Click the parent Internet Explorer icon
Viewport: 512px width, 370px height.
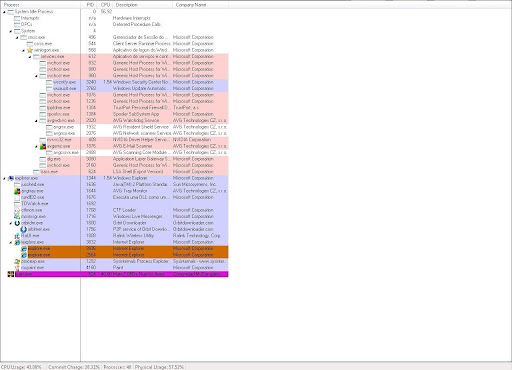(x=17, y=242)
